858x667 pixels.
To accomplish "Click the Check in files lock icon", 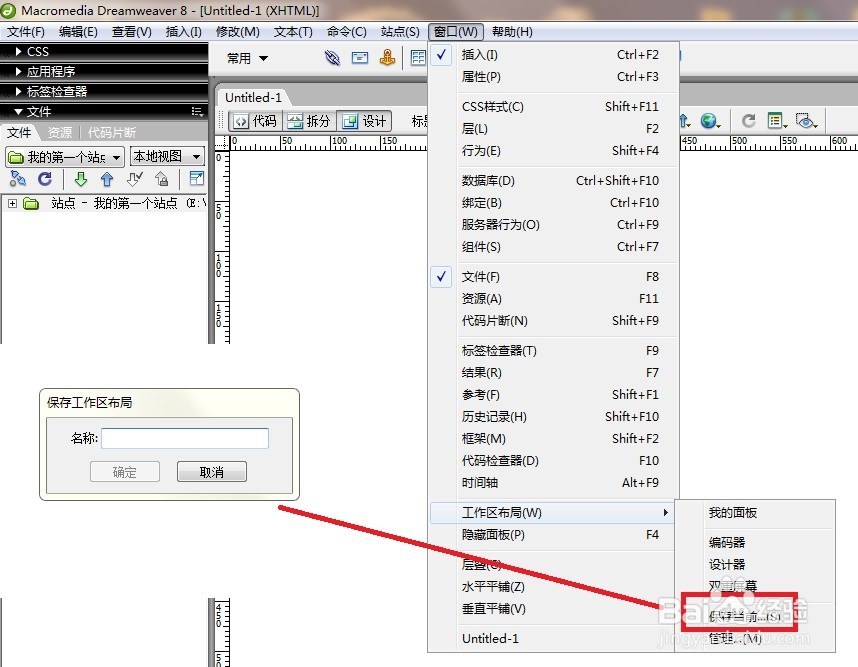I will pyautogui.click(x=161, y=179).
